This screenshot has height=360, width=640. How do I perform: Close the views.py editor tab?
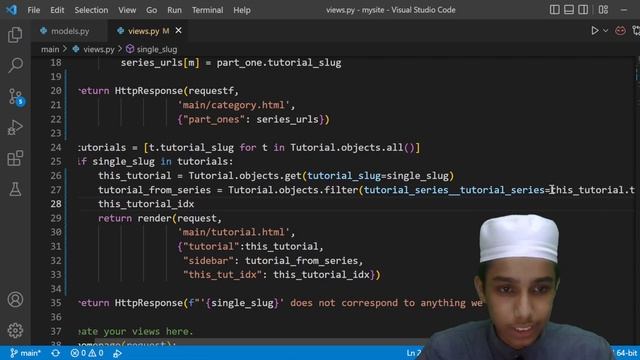(x=178, y=31)
